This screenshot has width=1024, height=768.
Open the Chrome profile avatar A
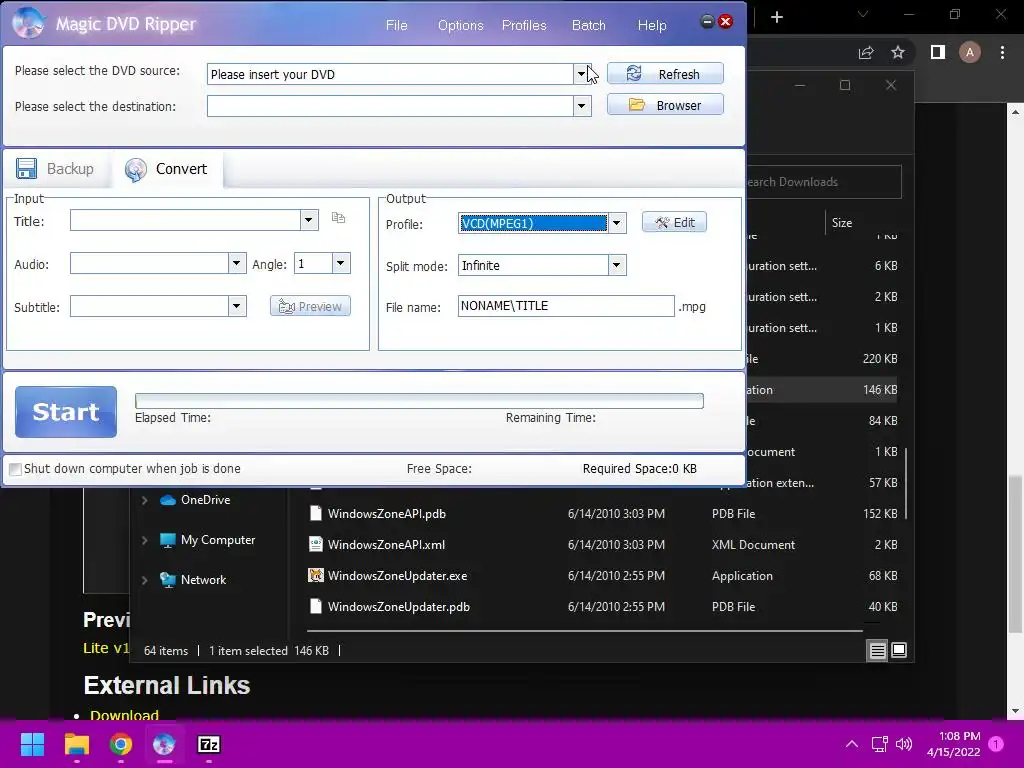coord(970,52)
